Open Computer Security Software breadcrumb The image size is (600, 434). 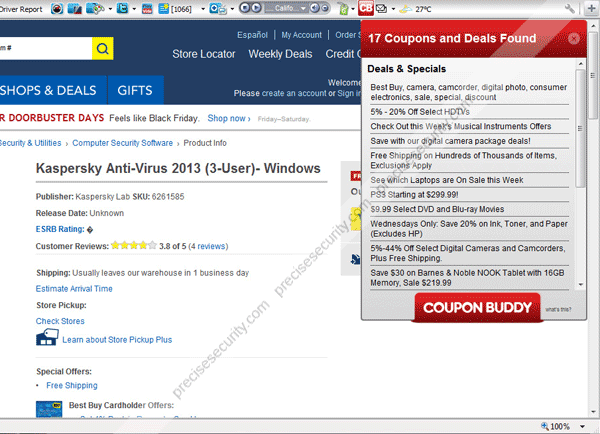point(122,143)
